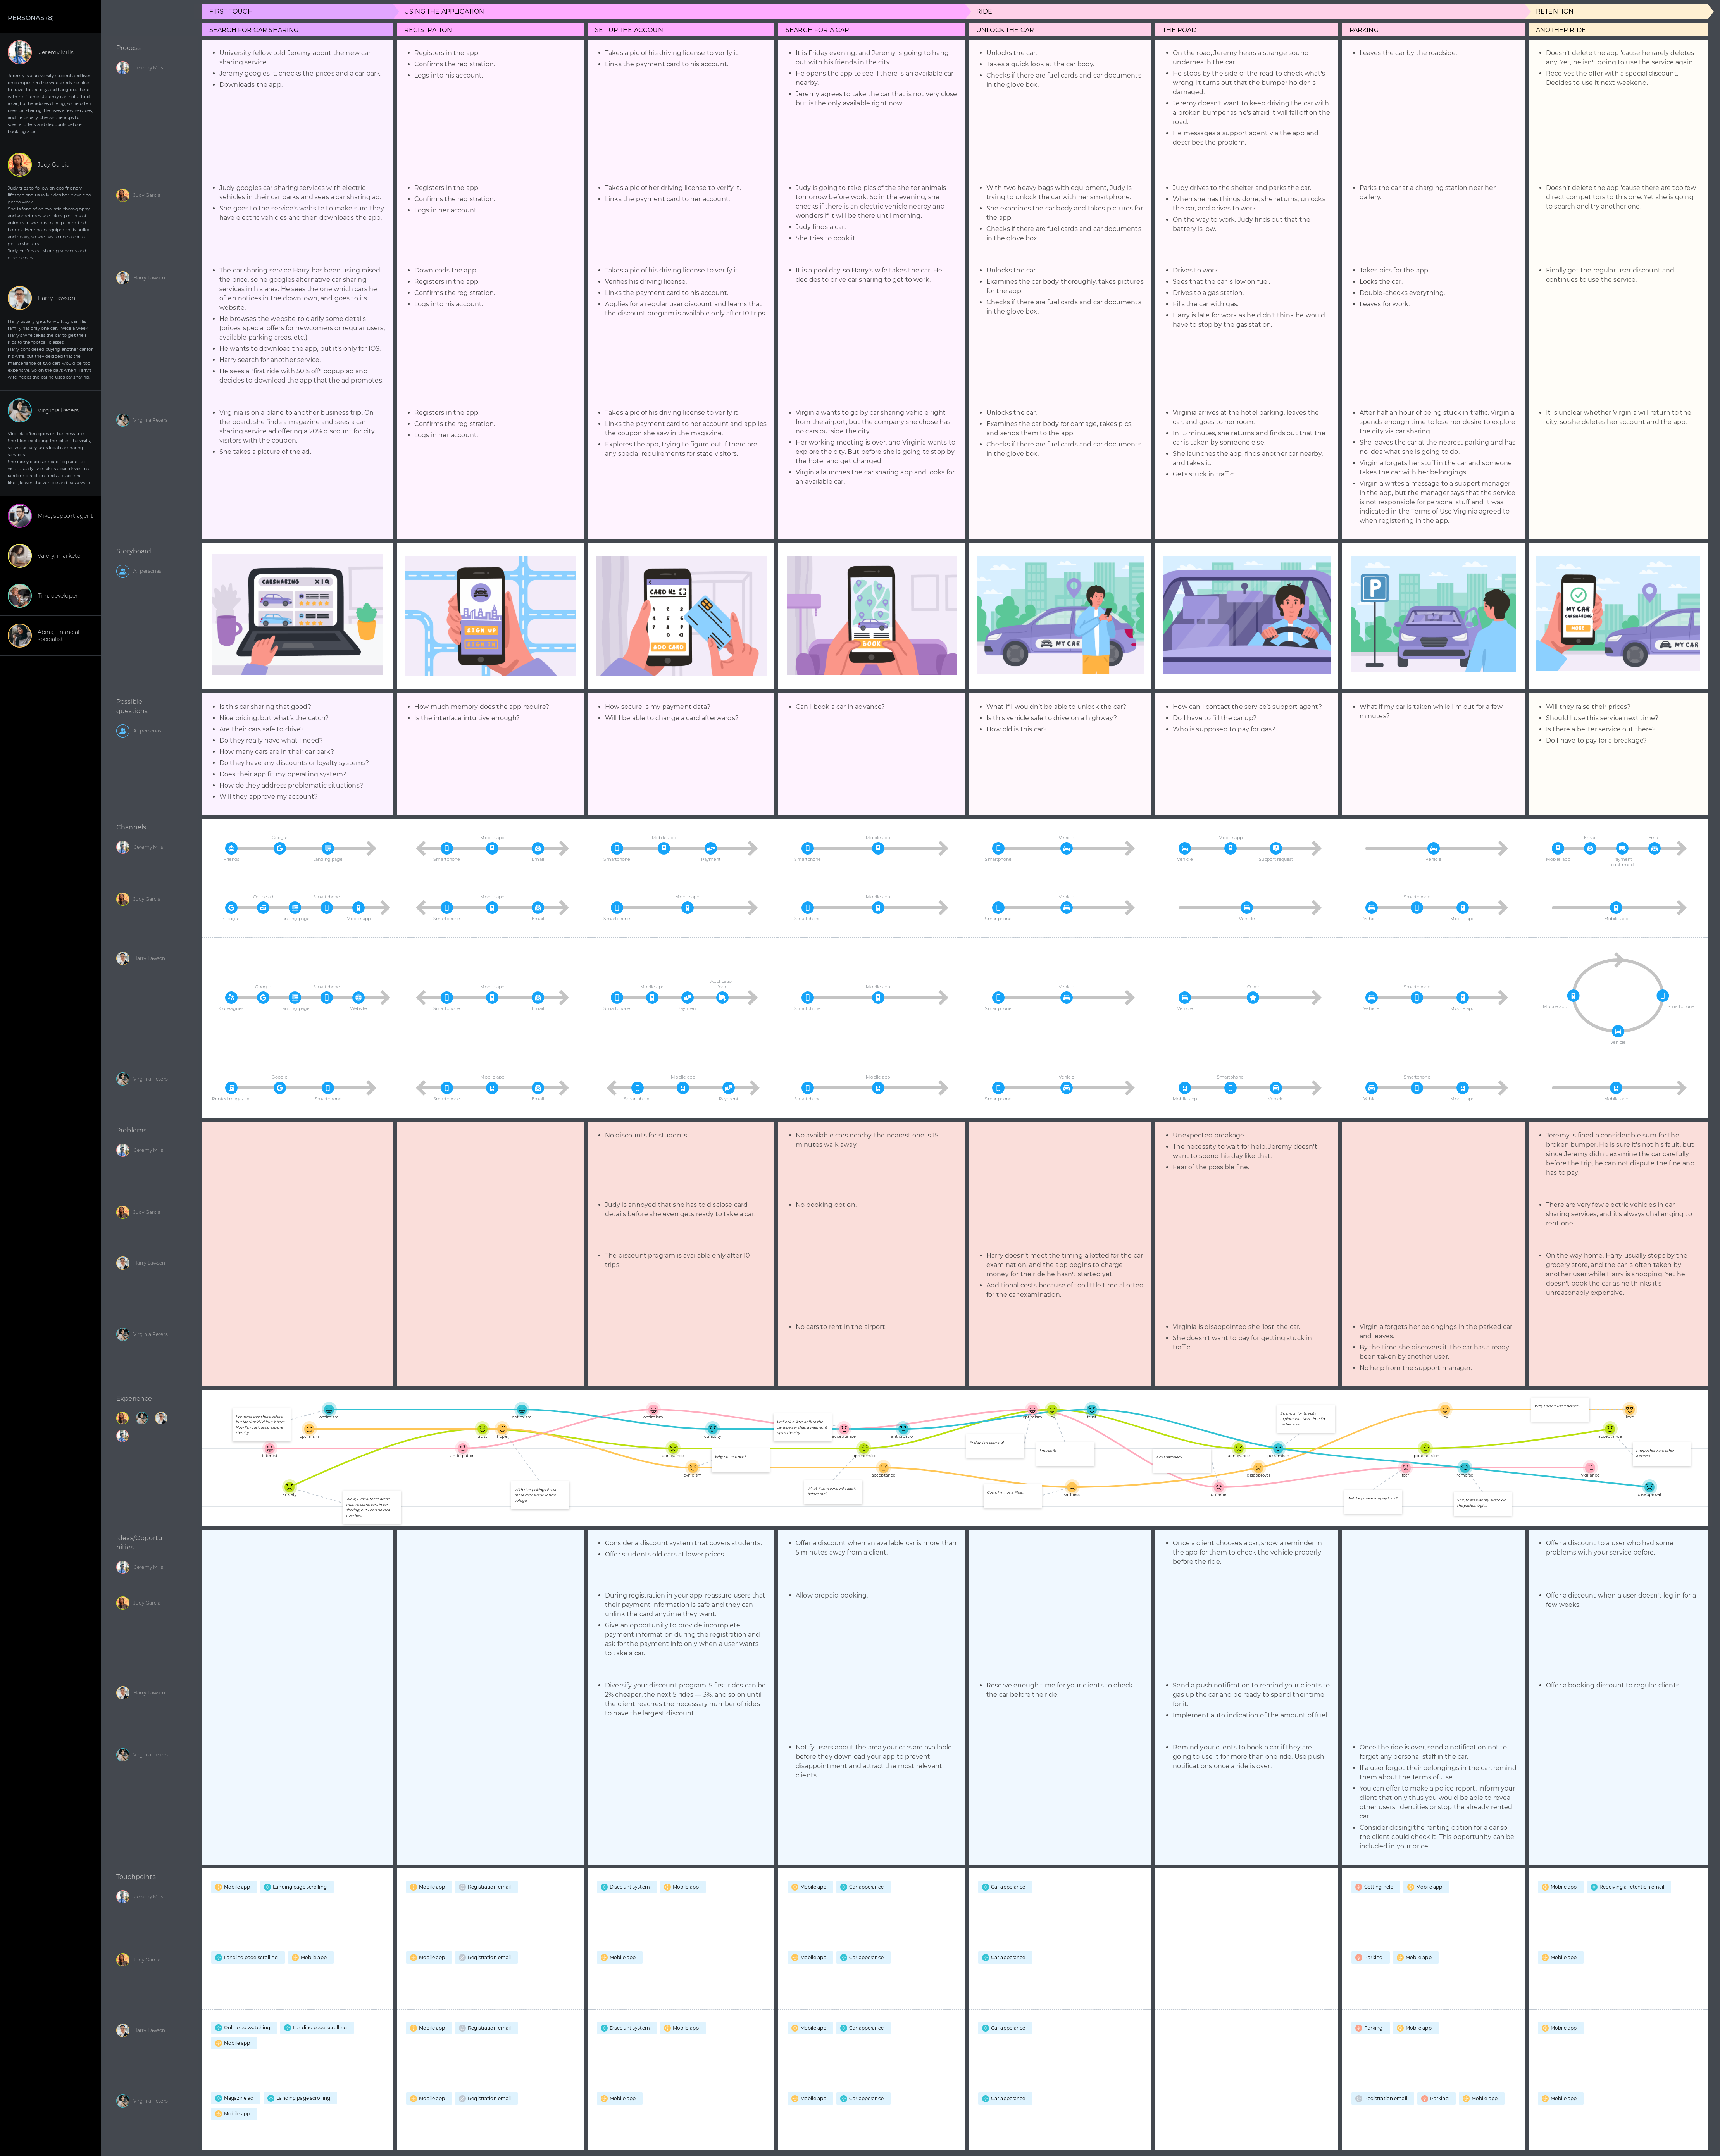The width and height of the screenshot is (1720, 2156).
Task: Click the Online ad channel icon
Action: [263, 908]
